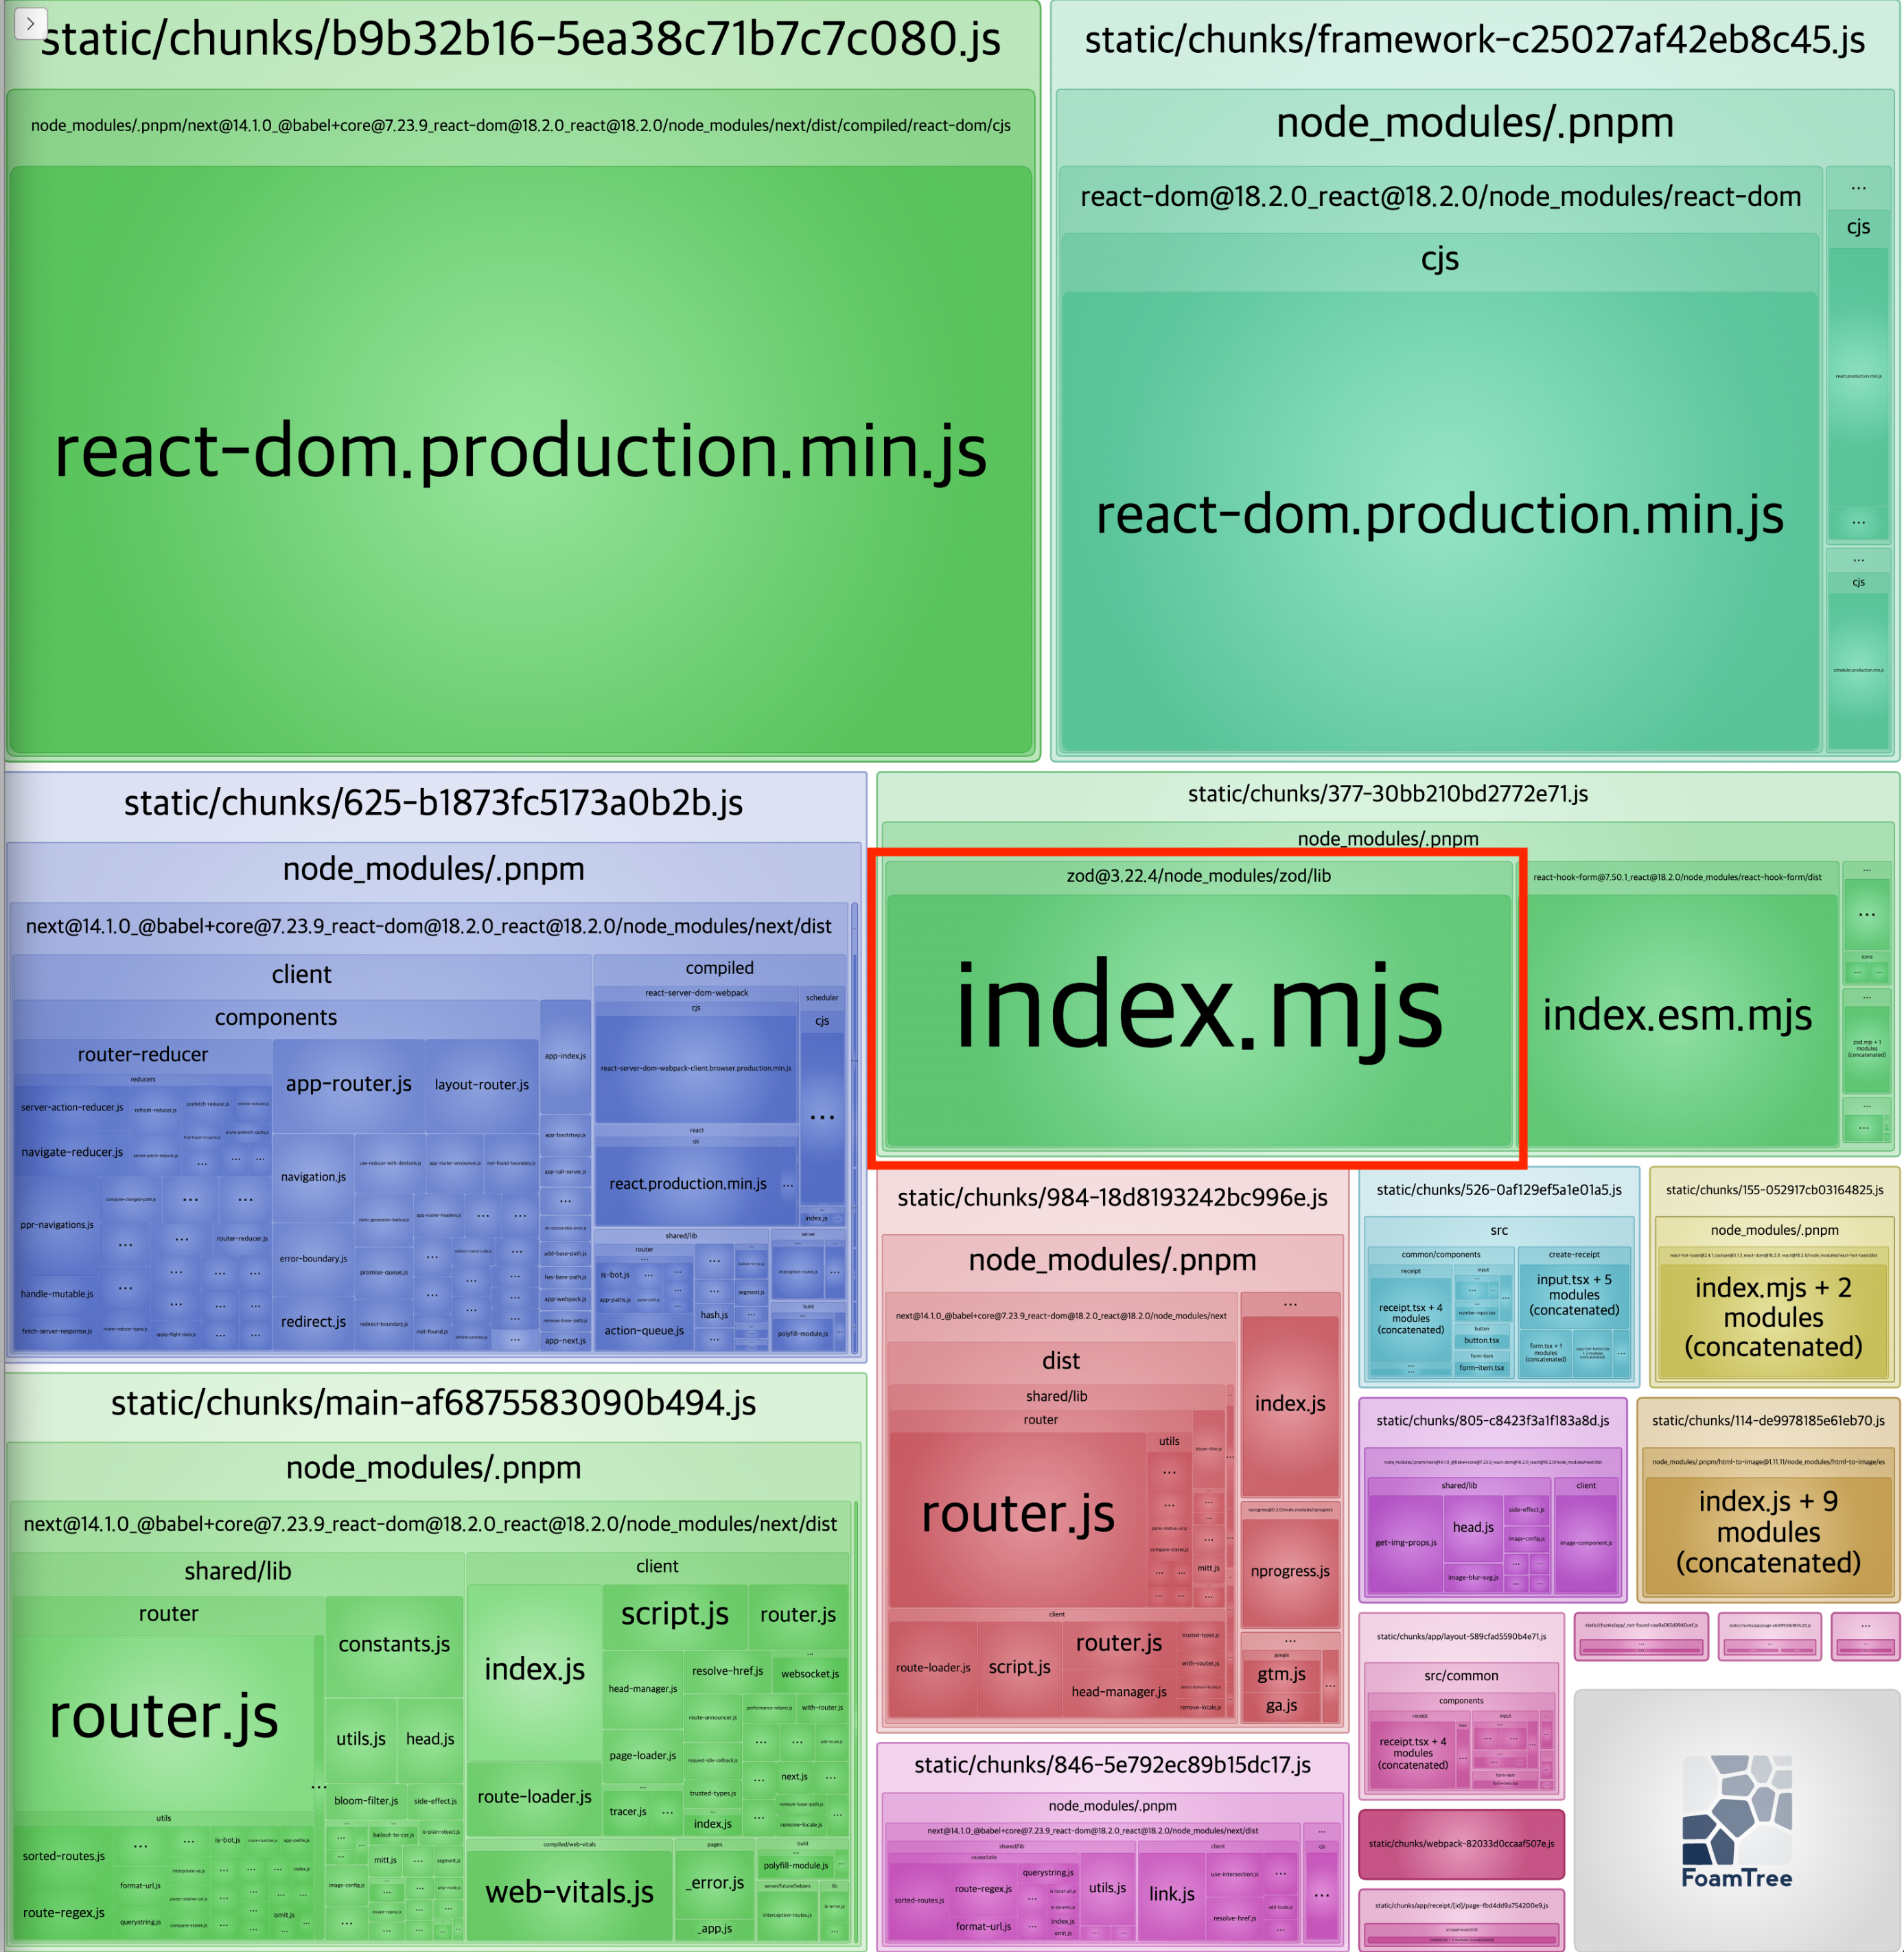Select the web-vitals.js module block
The width and height of the screenshot is (1904, 1952).
point(569,1892)
